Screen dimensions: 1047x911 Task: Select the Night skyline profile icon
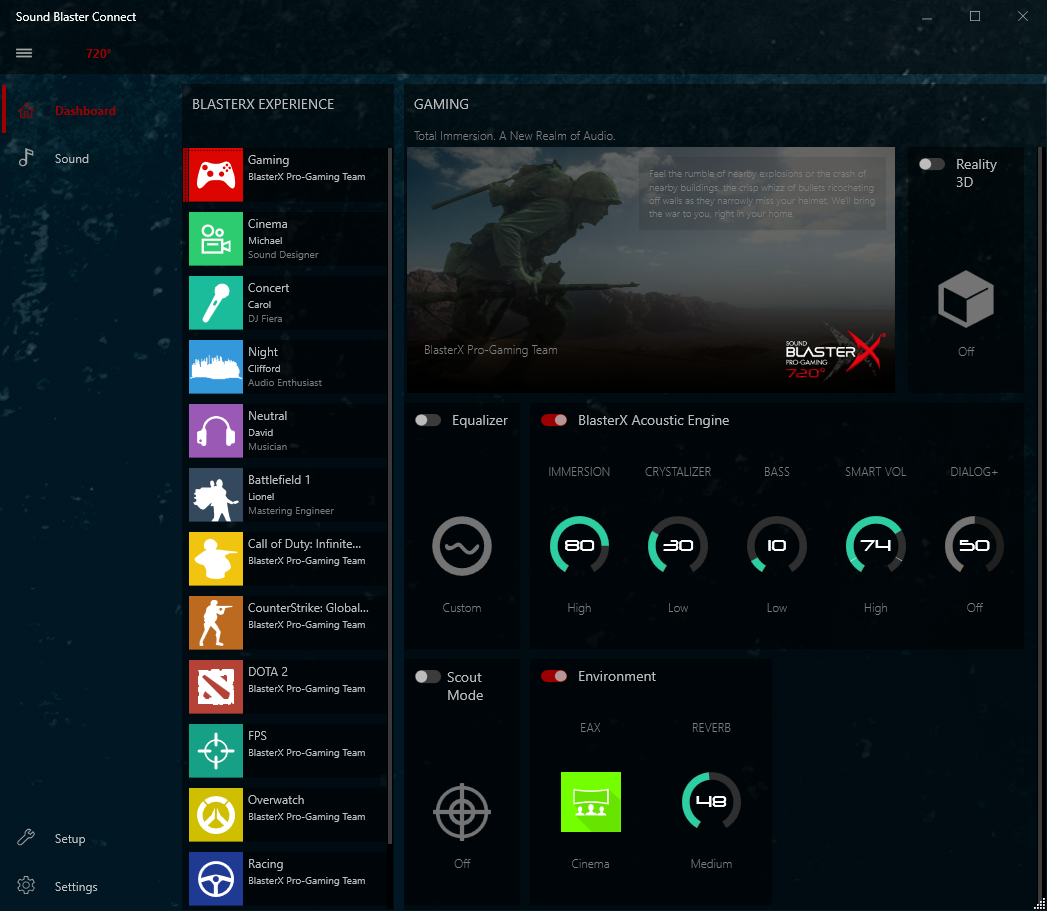coord(216,367)
